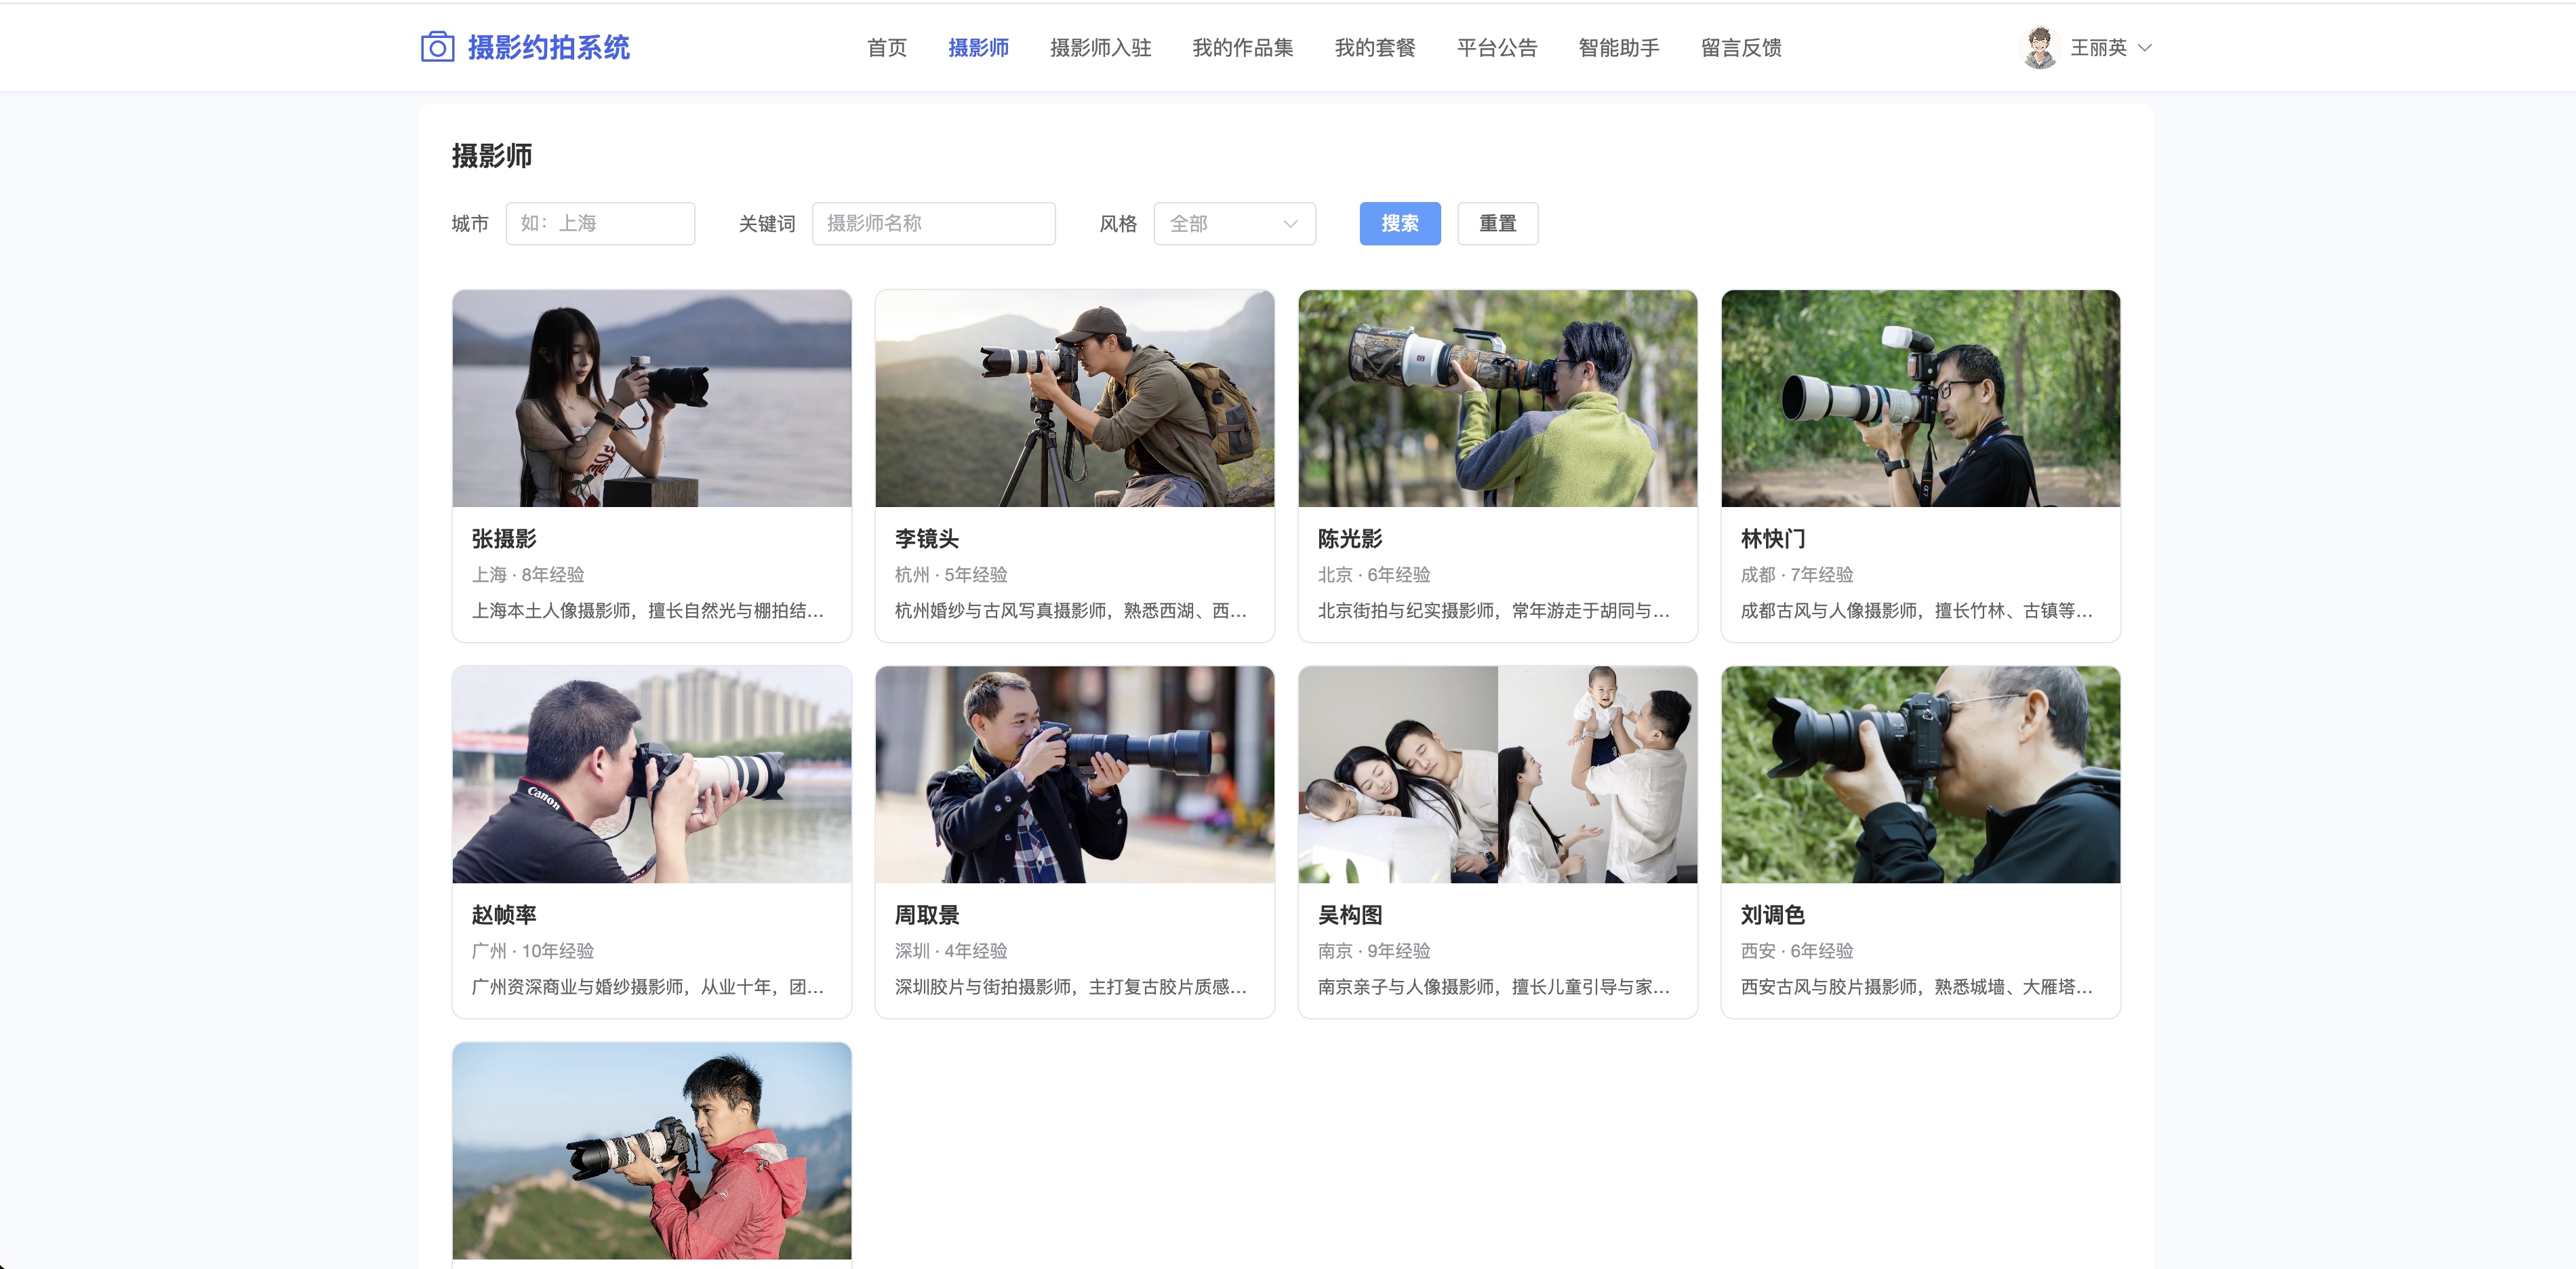Open 陈光影's profile photo
The height and width of the screenshot is (1269, 2576).
pyautogui.click(x=1498, y=398)
